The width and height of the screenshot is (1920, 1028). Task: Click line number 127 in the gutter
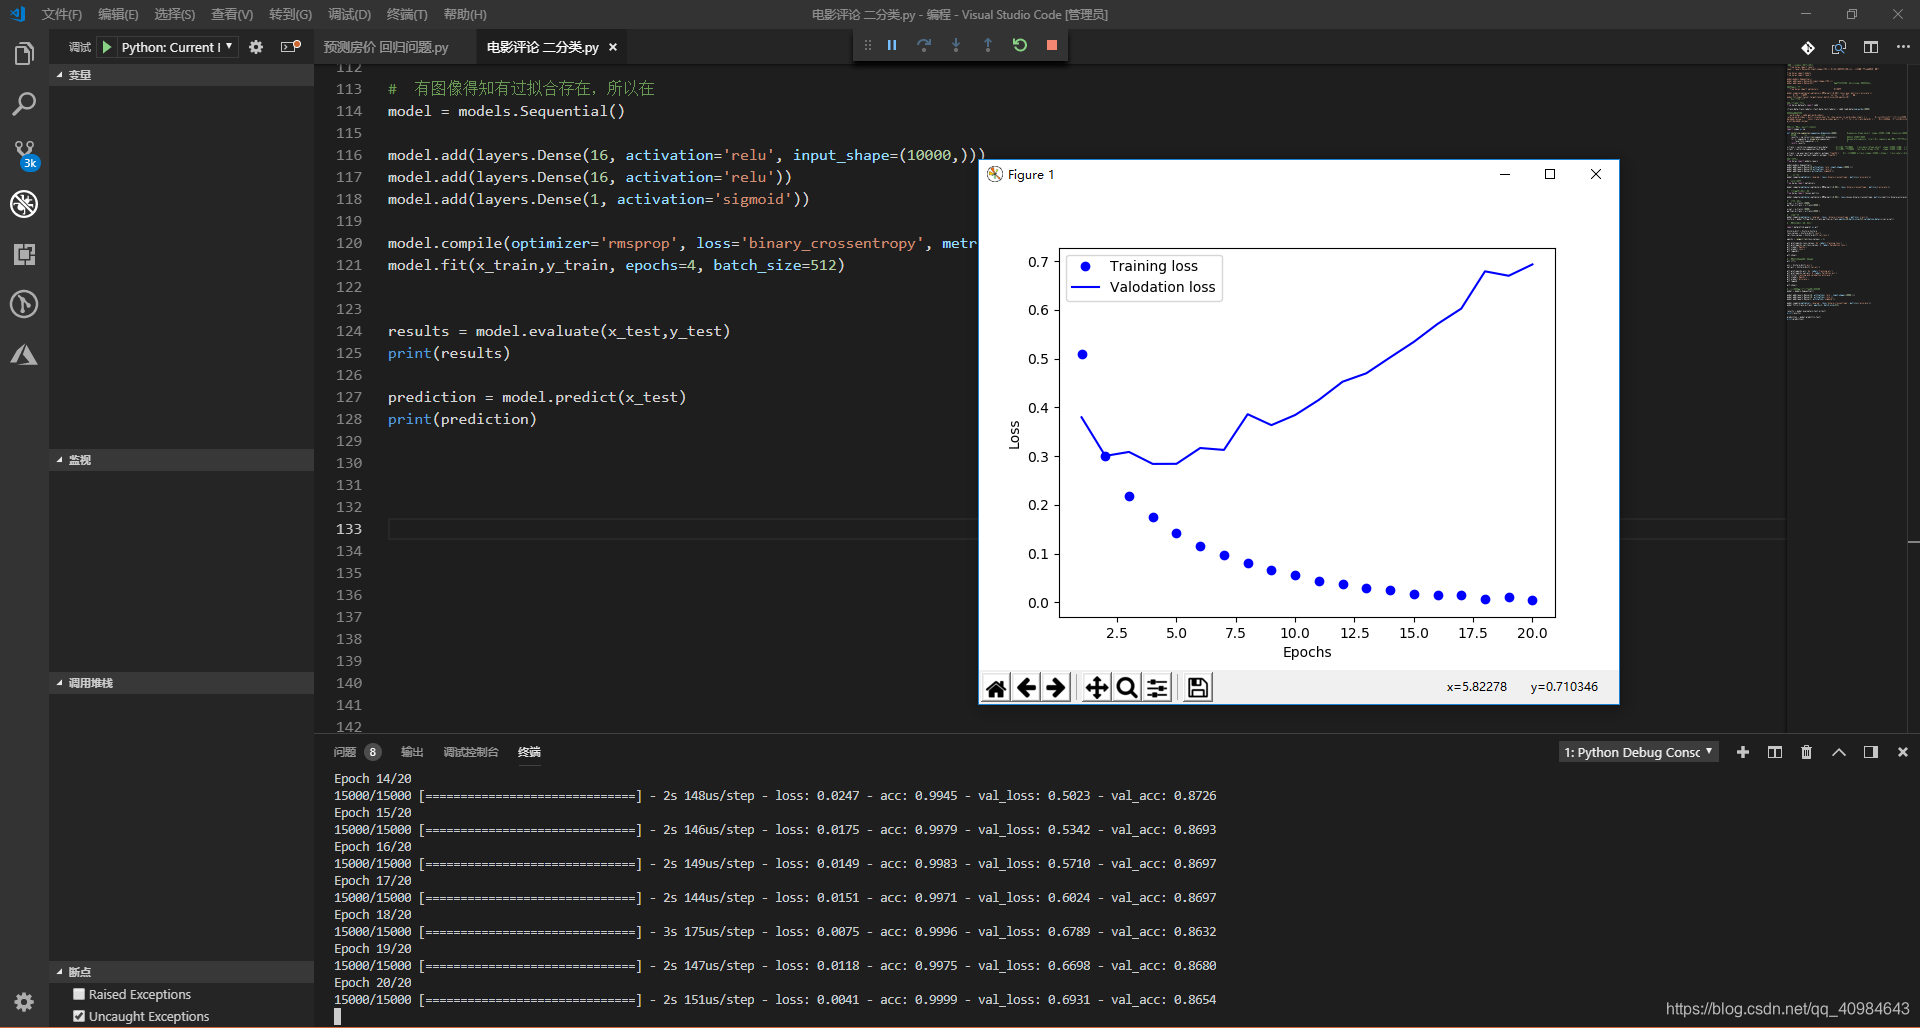pyautogui.click(x=349, y=397)
